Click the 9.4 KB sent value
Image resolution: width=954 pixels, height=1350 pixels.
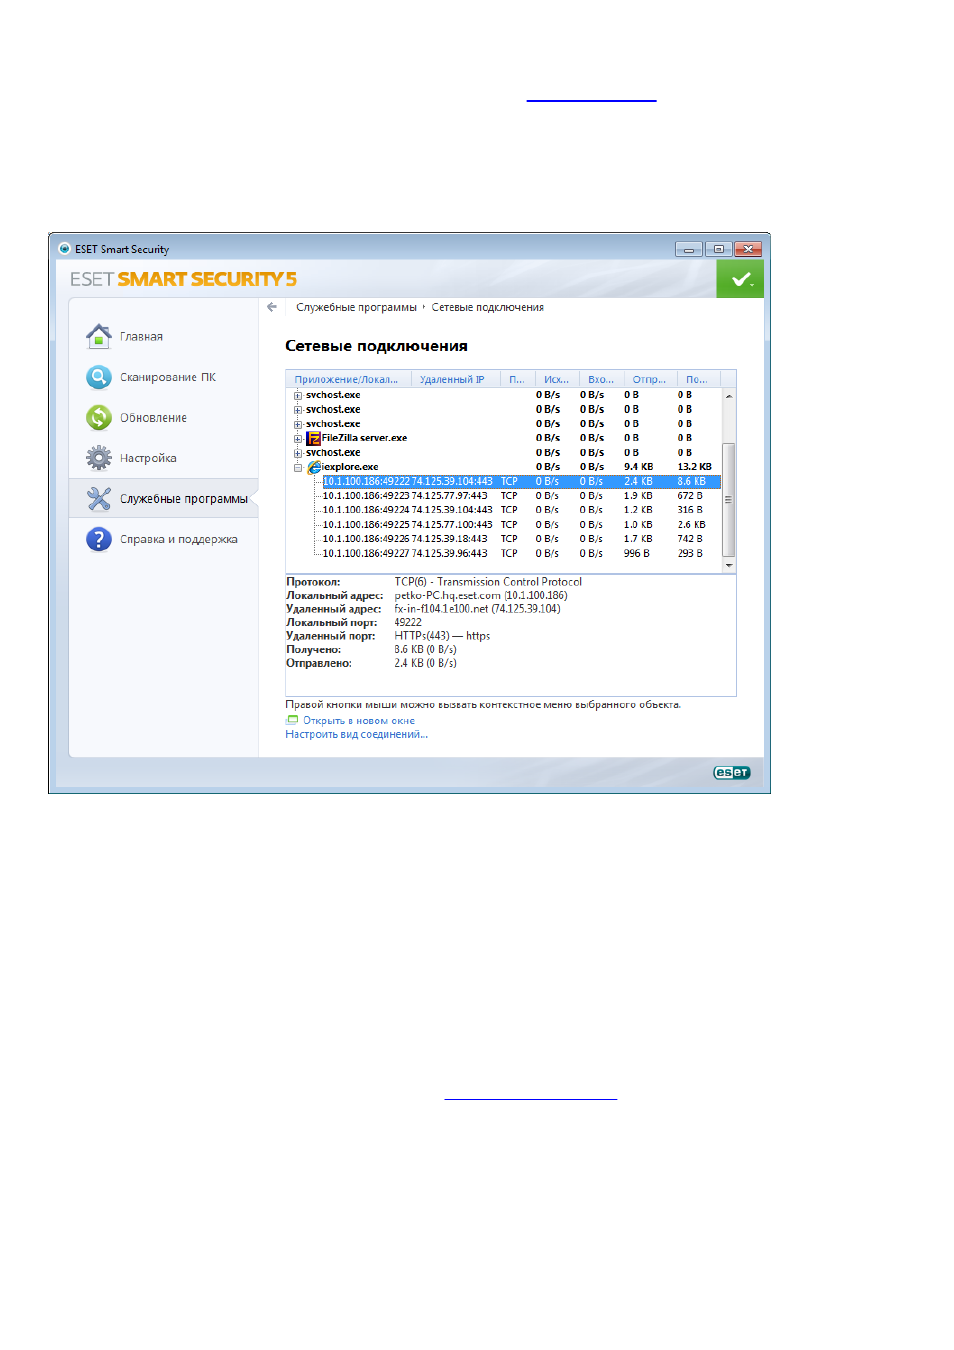click(638, 467)
